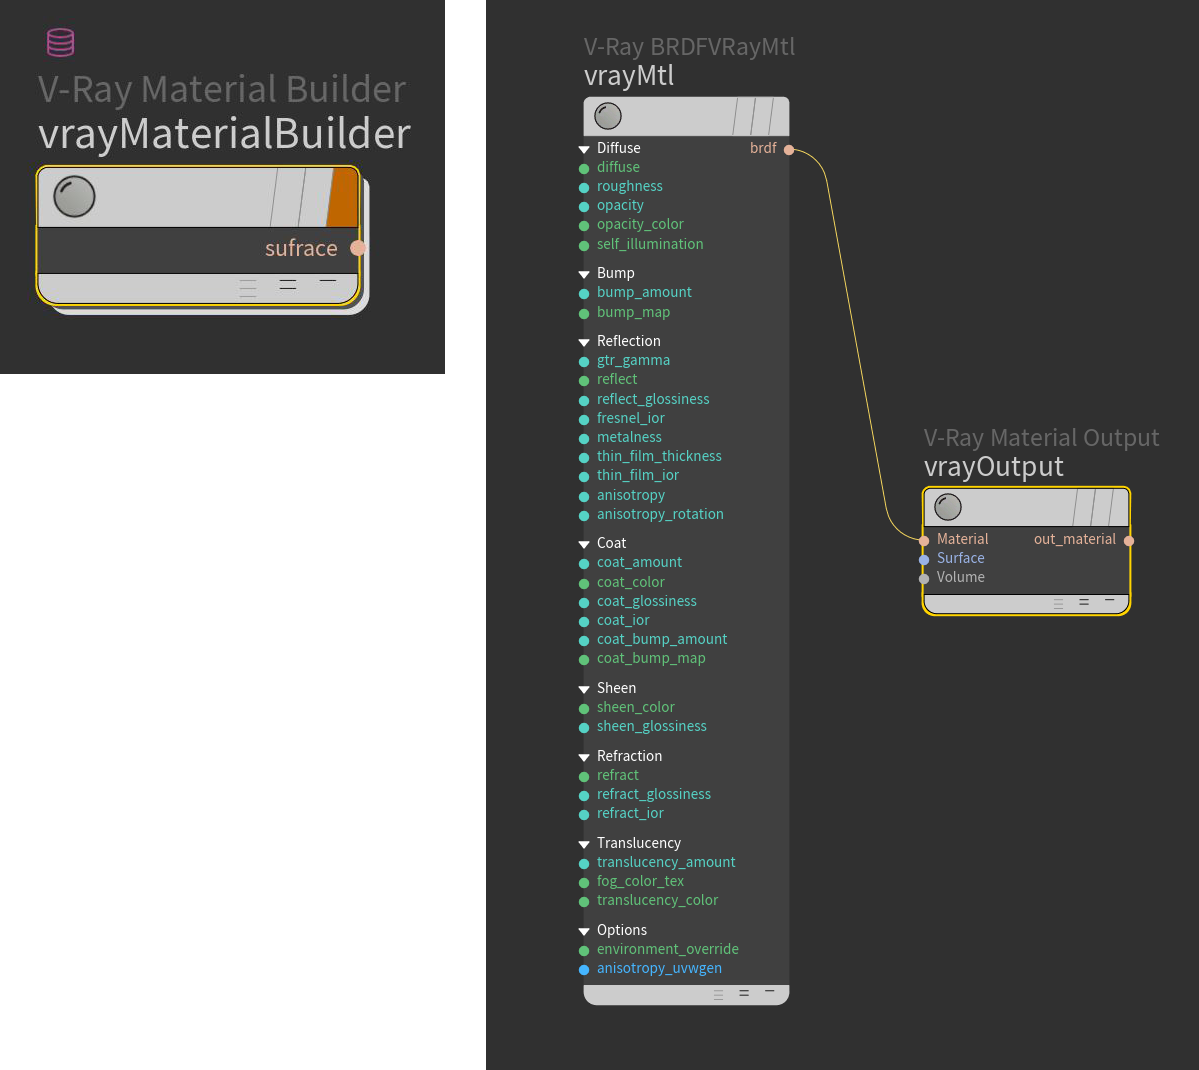
Task: Click the coat_bump_amount parameter label
Action: click(x=662, y=639)
